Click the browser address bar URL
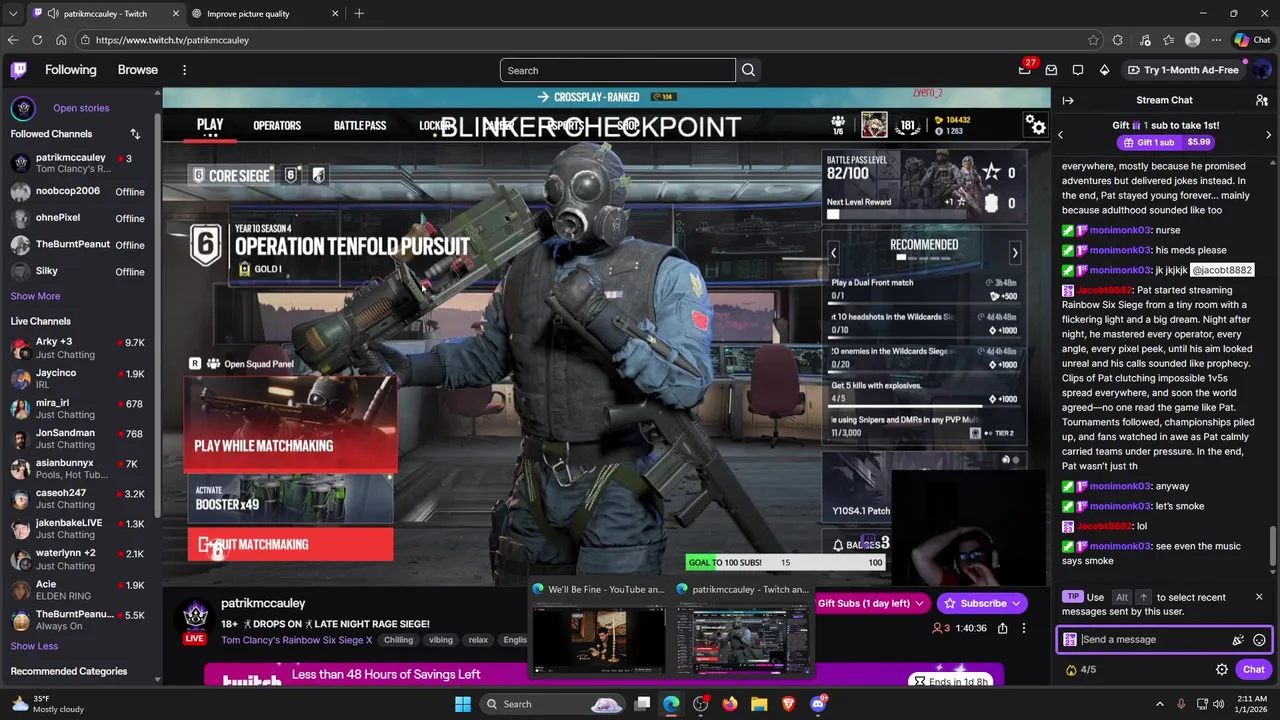The width and height of the screenshot is (1280, 720). pyautogui.click(x=172, y=40)
